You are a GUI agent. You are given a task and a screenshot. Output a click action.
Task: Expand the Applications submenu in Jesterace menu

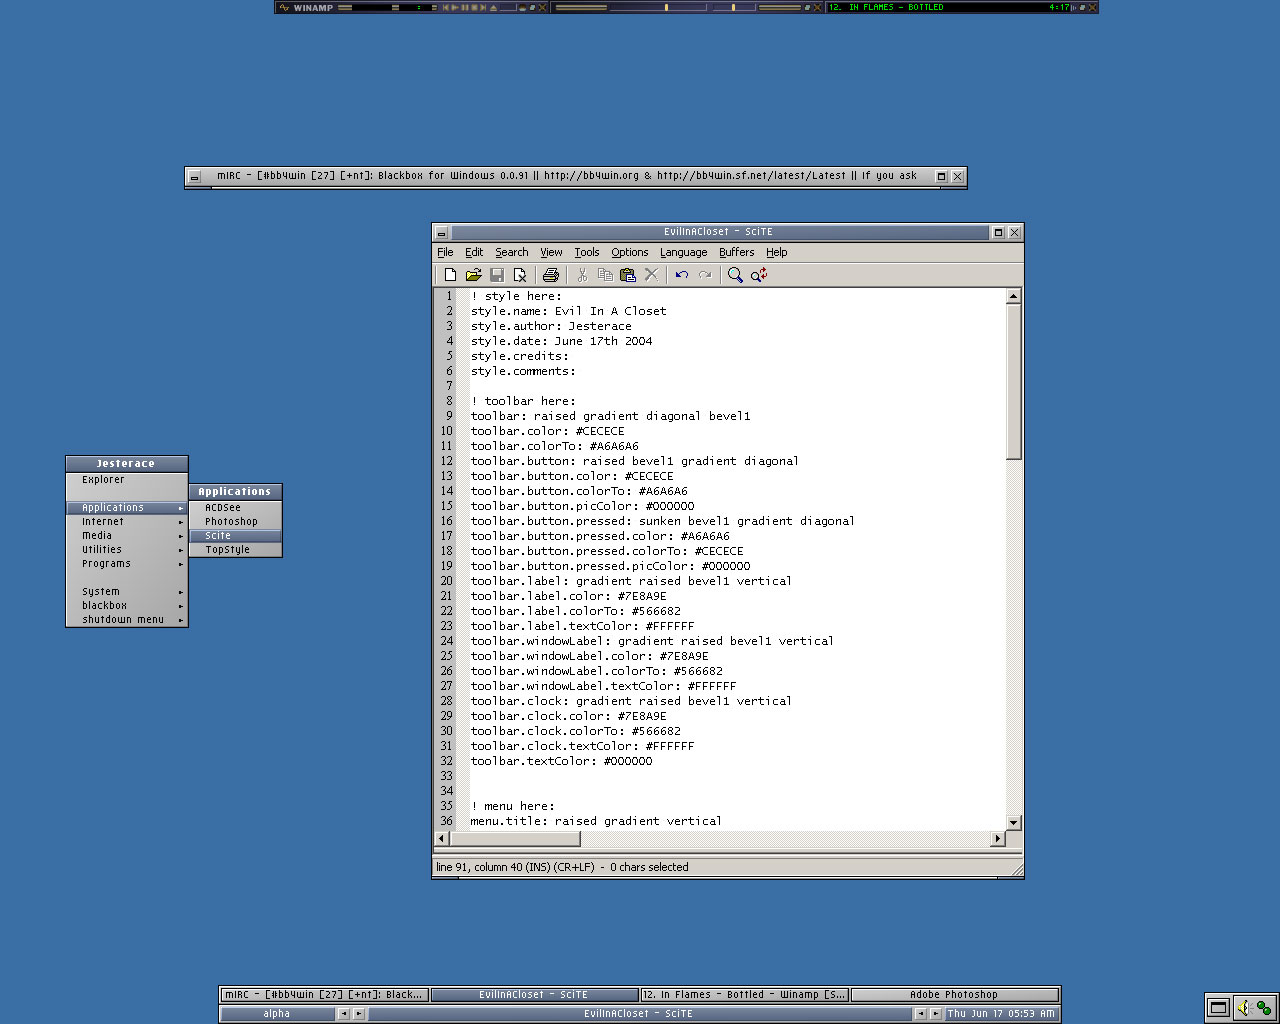[x=126, y=508]
